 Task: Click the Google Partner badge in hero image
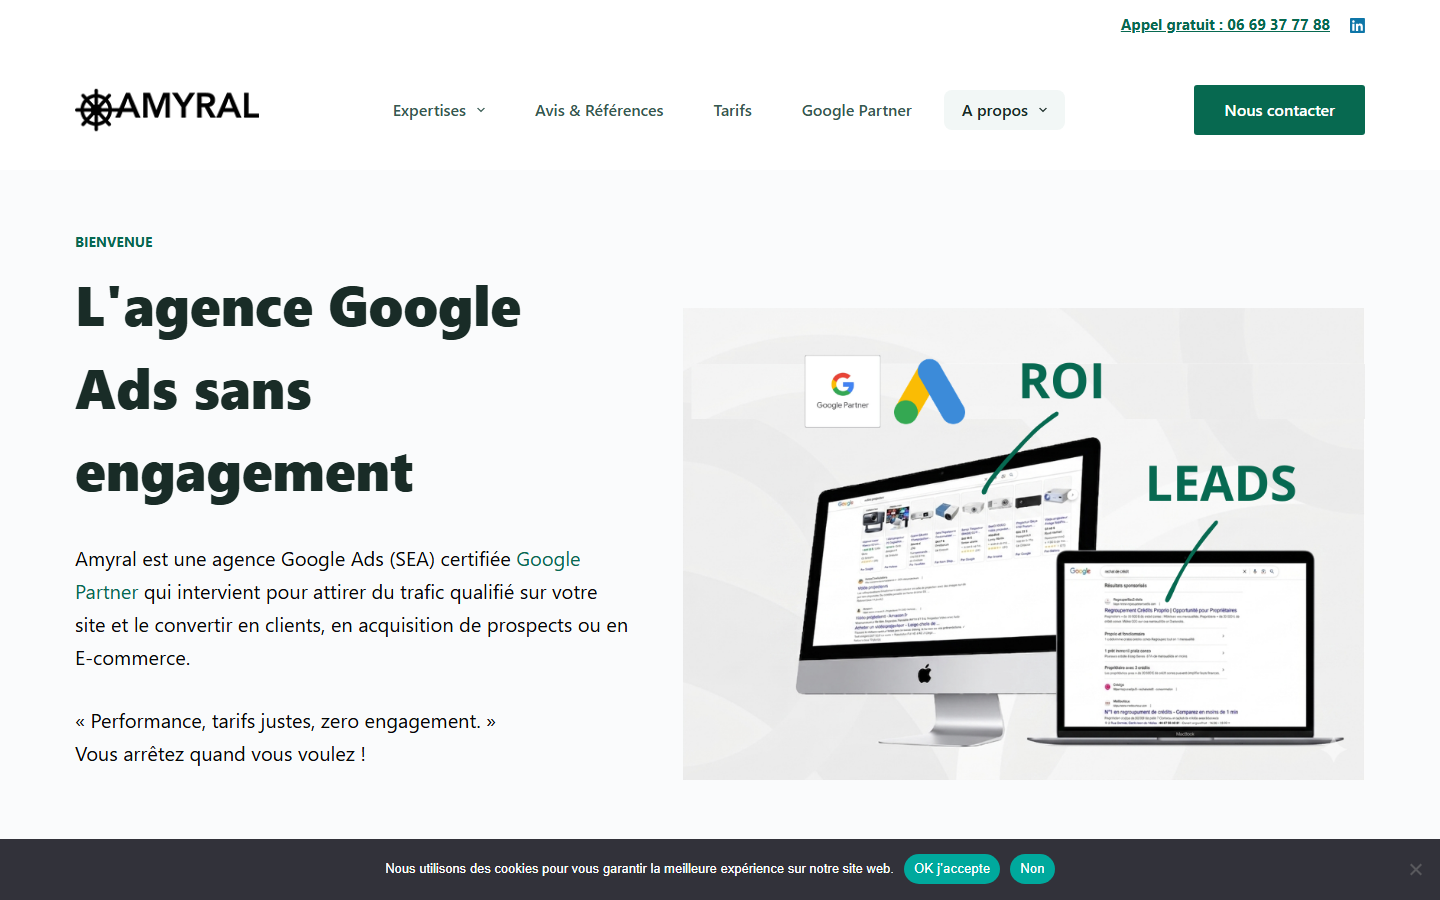click(843, 391)
